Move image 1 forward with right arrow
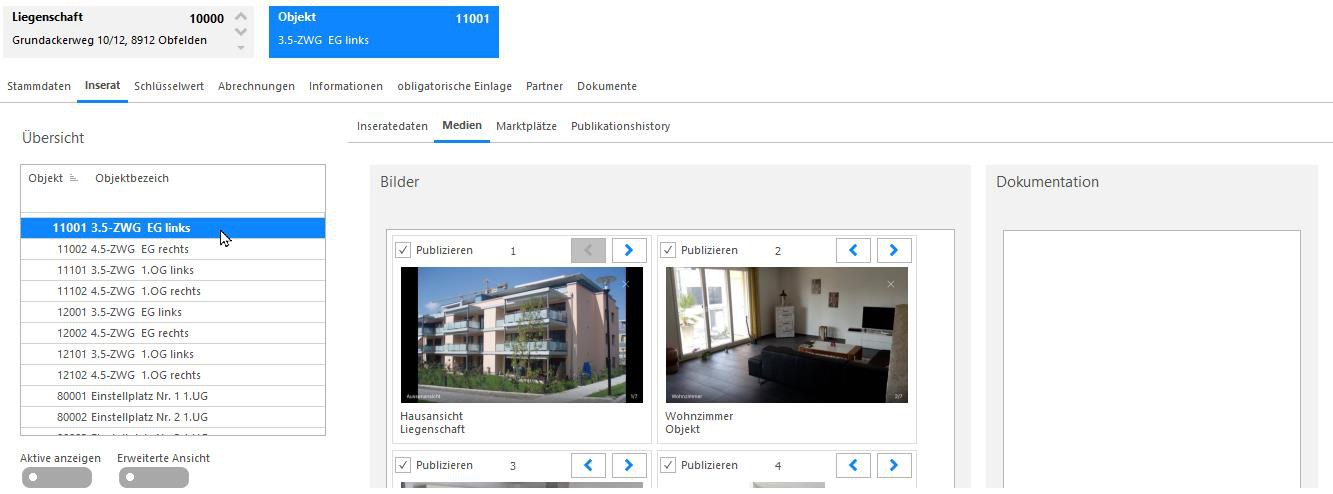Viewport: 1333px width, 494px height. point(629,250)
